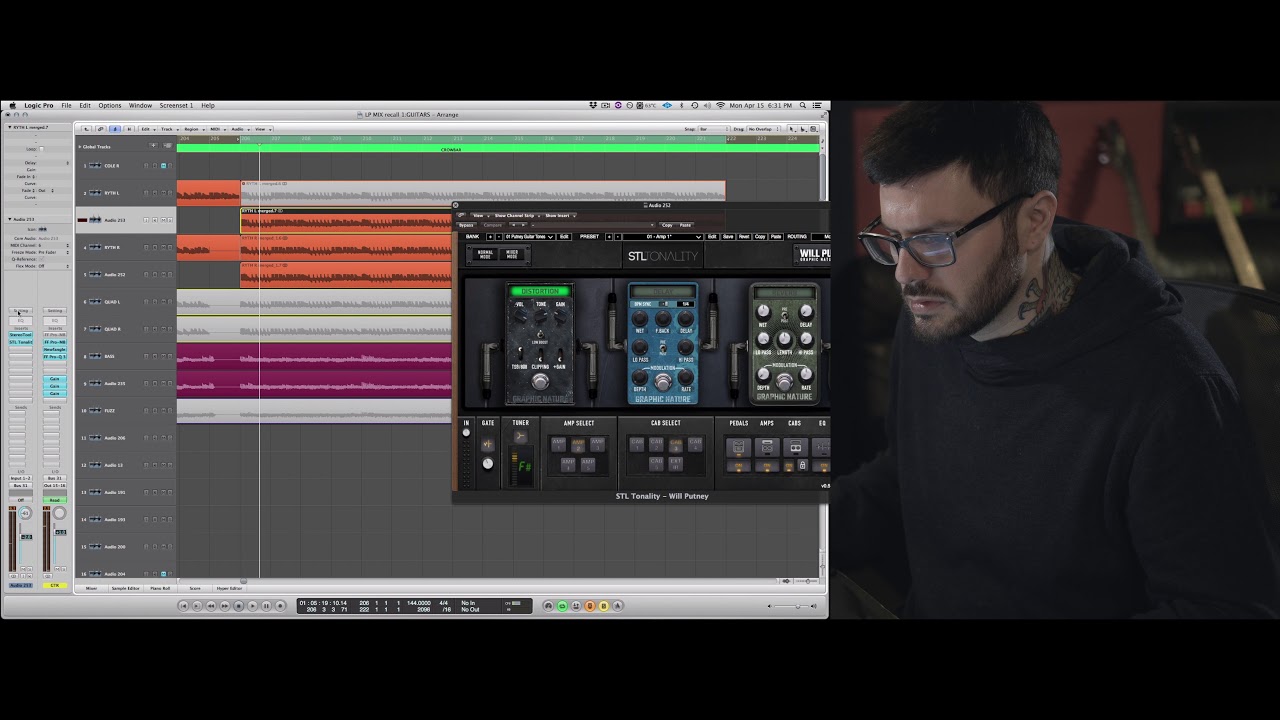Click the Setting button on channel strip

[20, 311]
